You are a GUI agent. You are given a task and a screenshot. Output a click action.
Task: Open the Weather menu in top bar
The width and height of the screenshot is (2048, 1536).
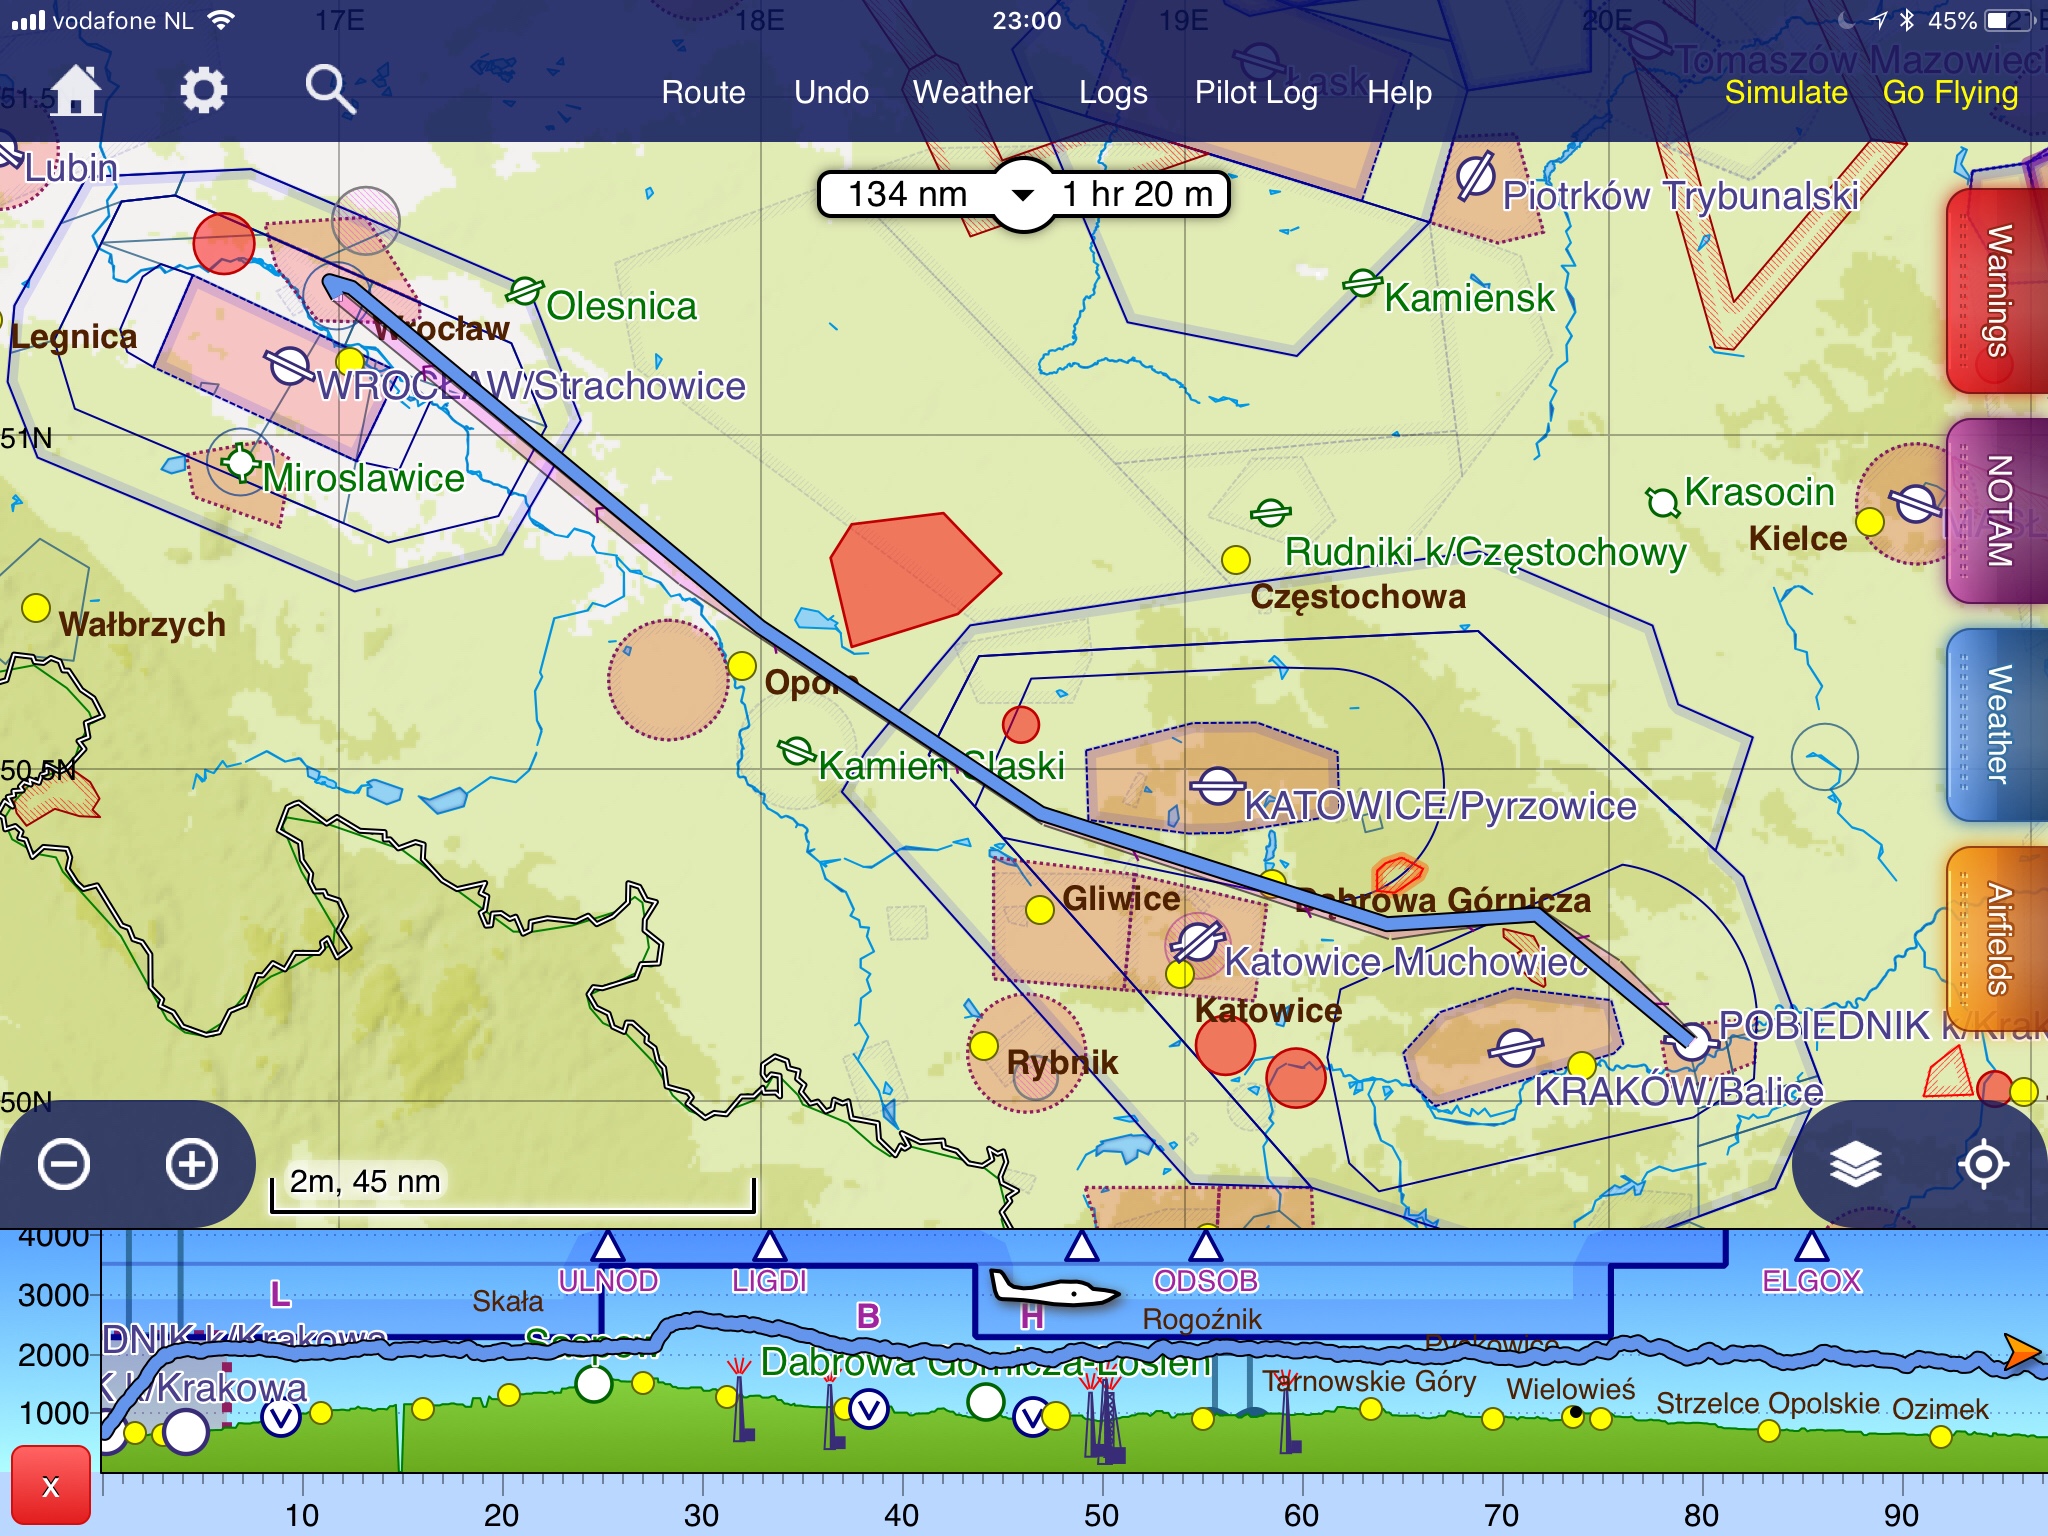coord(972,92)
